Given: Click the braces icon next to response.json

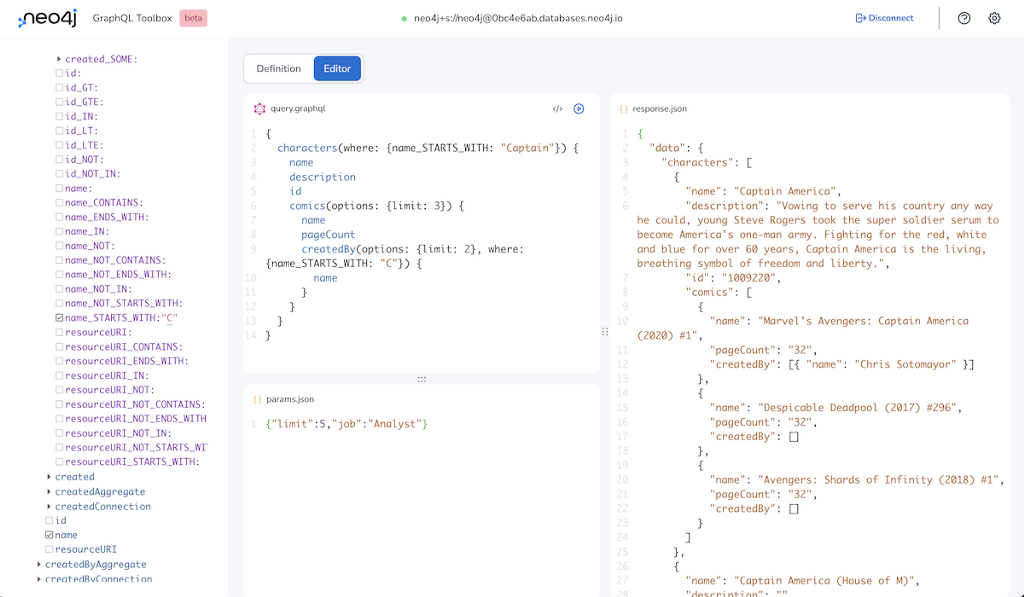Looking at the screenshot, I should [624, 109].
